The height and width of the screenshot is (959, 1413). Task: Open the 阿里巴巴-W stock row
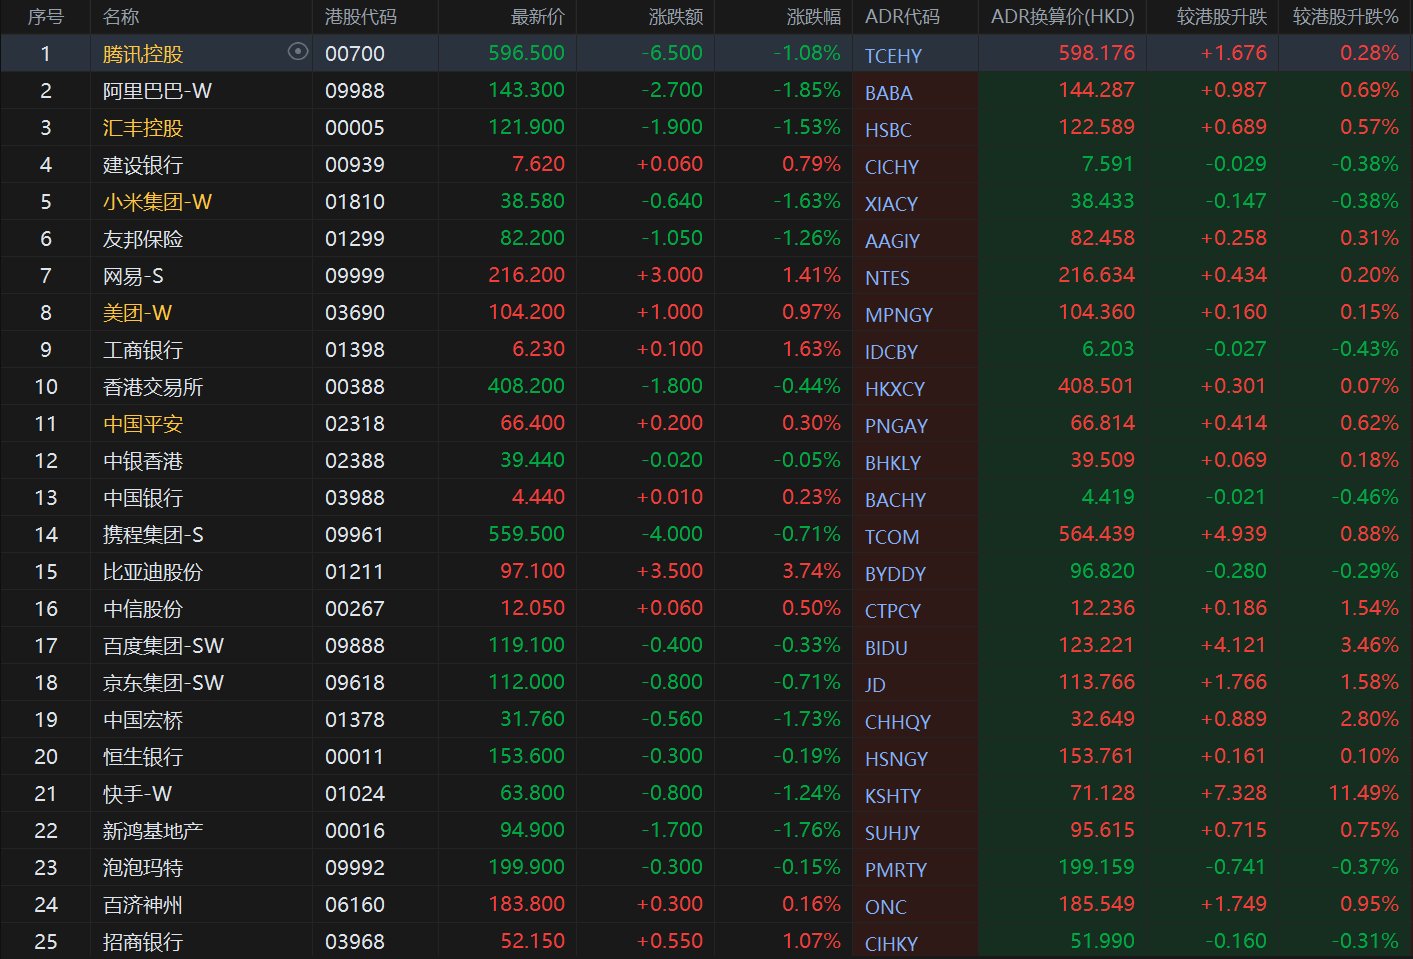tap(157, 91)
